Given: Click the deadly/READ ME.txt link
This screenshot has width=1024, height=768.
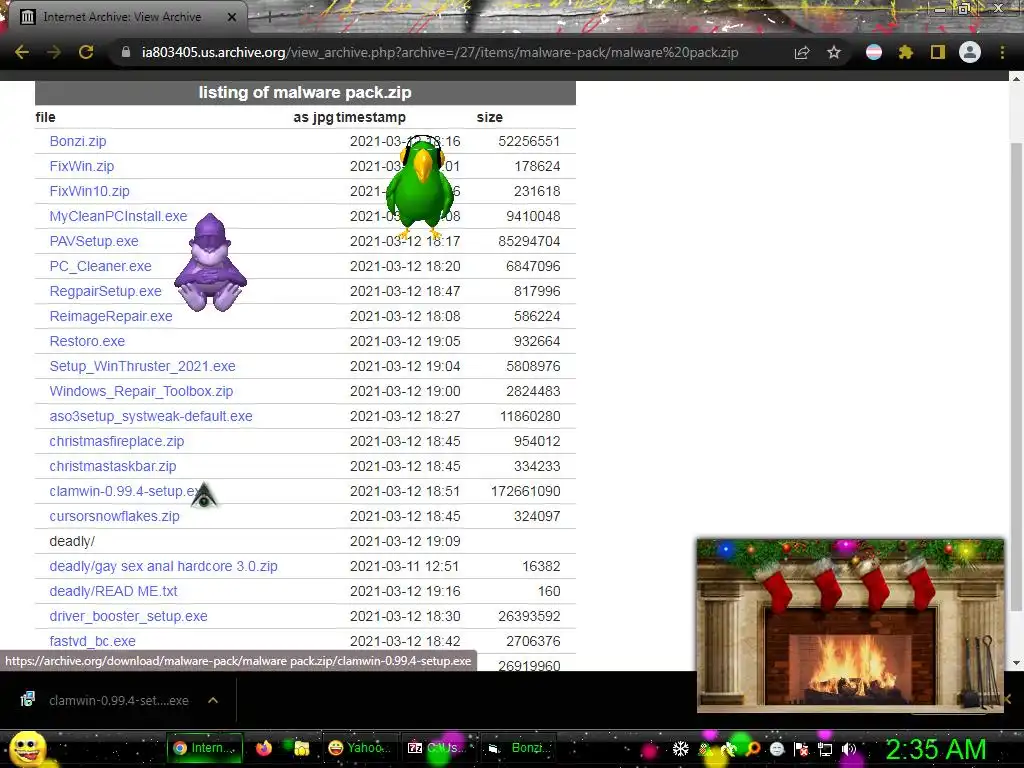Looking at the screenshot, I should click(114, 591).
